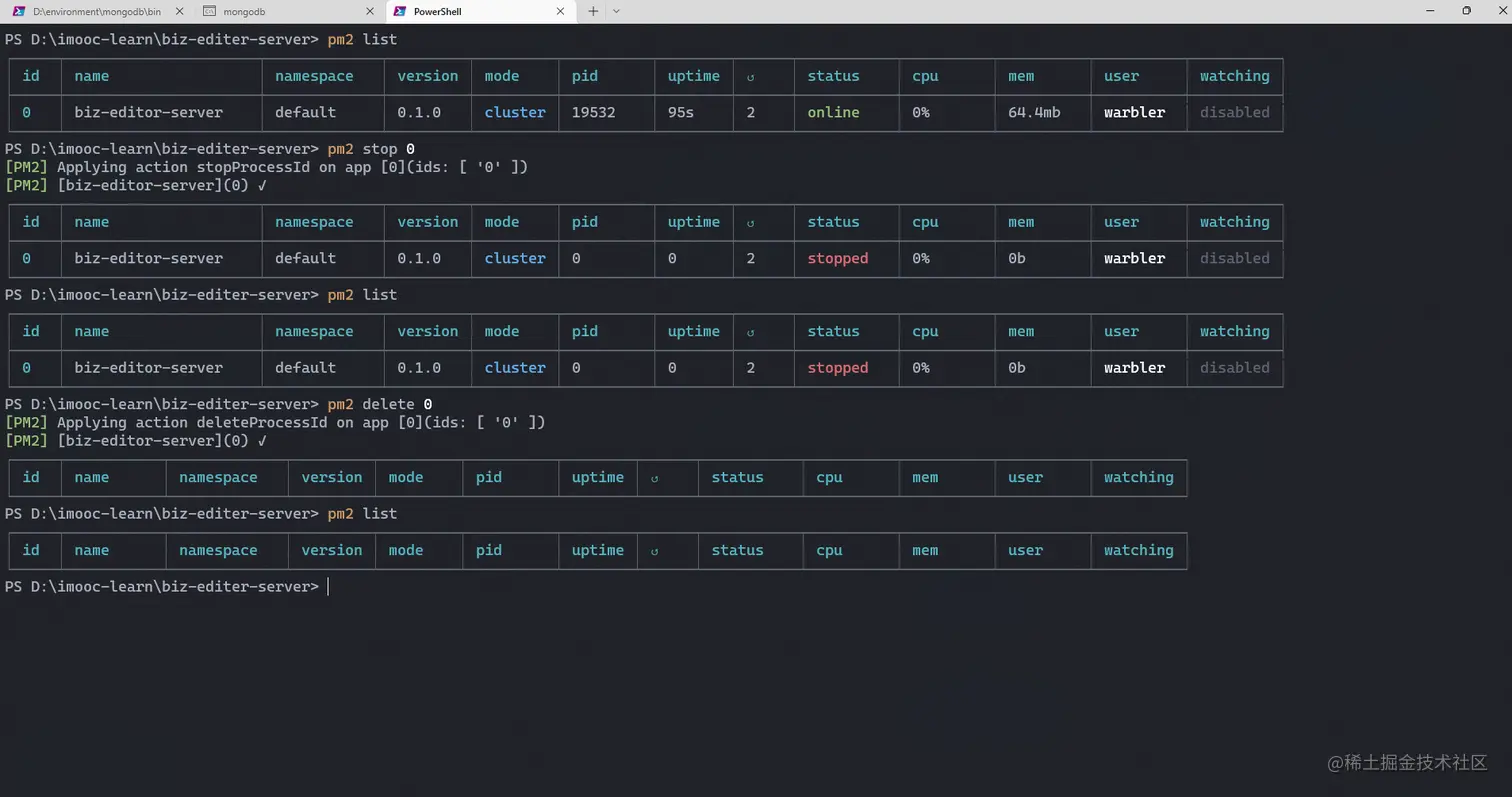Maximize the terminal window
Image resolution: width=1512 pixels, height=797 pixels.
[1466, 11]
